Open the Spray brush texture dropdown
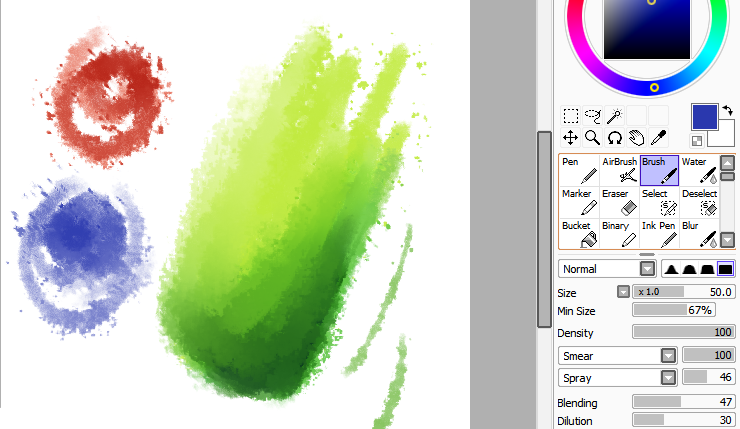This screenshot has height=429, width=740. (618, 378)
